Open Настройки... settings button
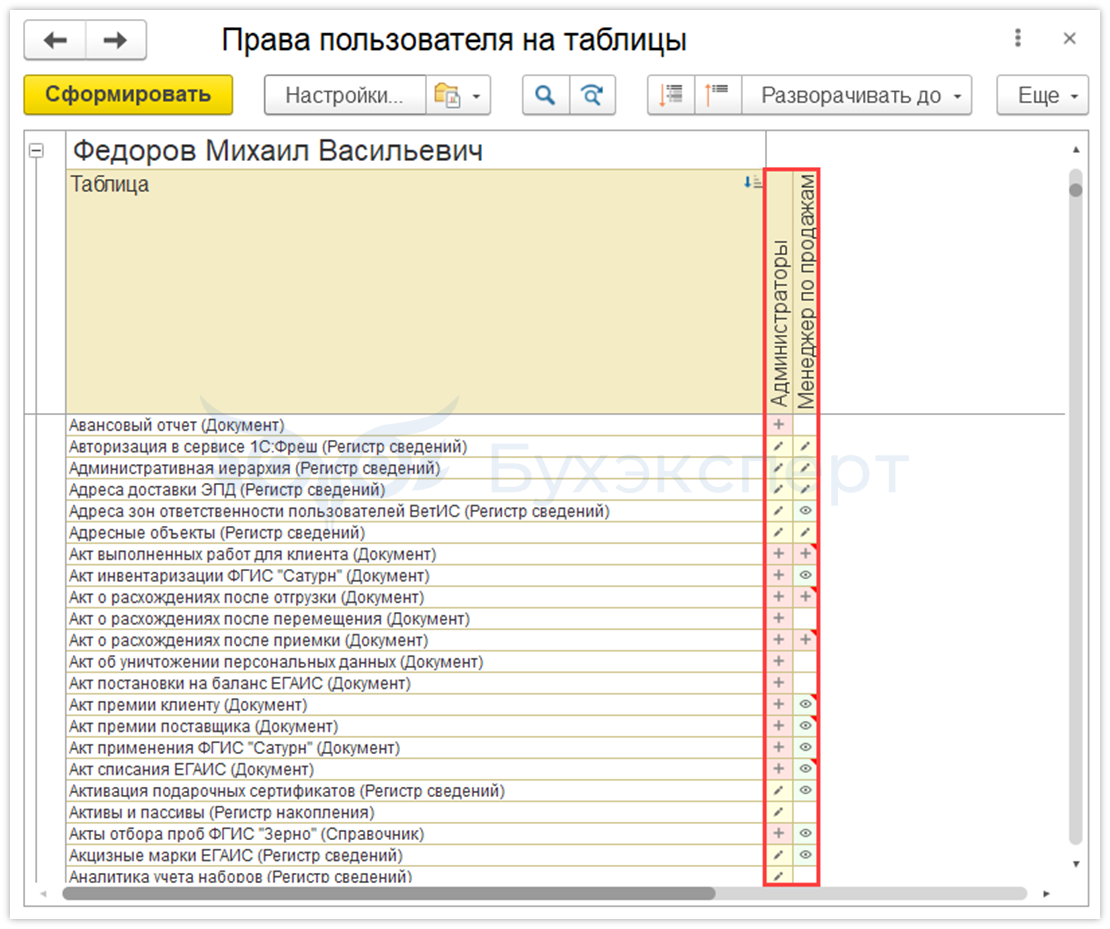Image resolution: width=1110 pixels, height=929 pixels. pos(344,96)
